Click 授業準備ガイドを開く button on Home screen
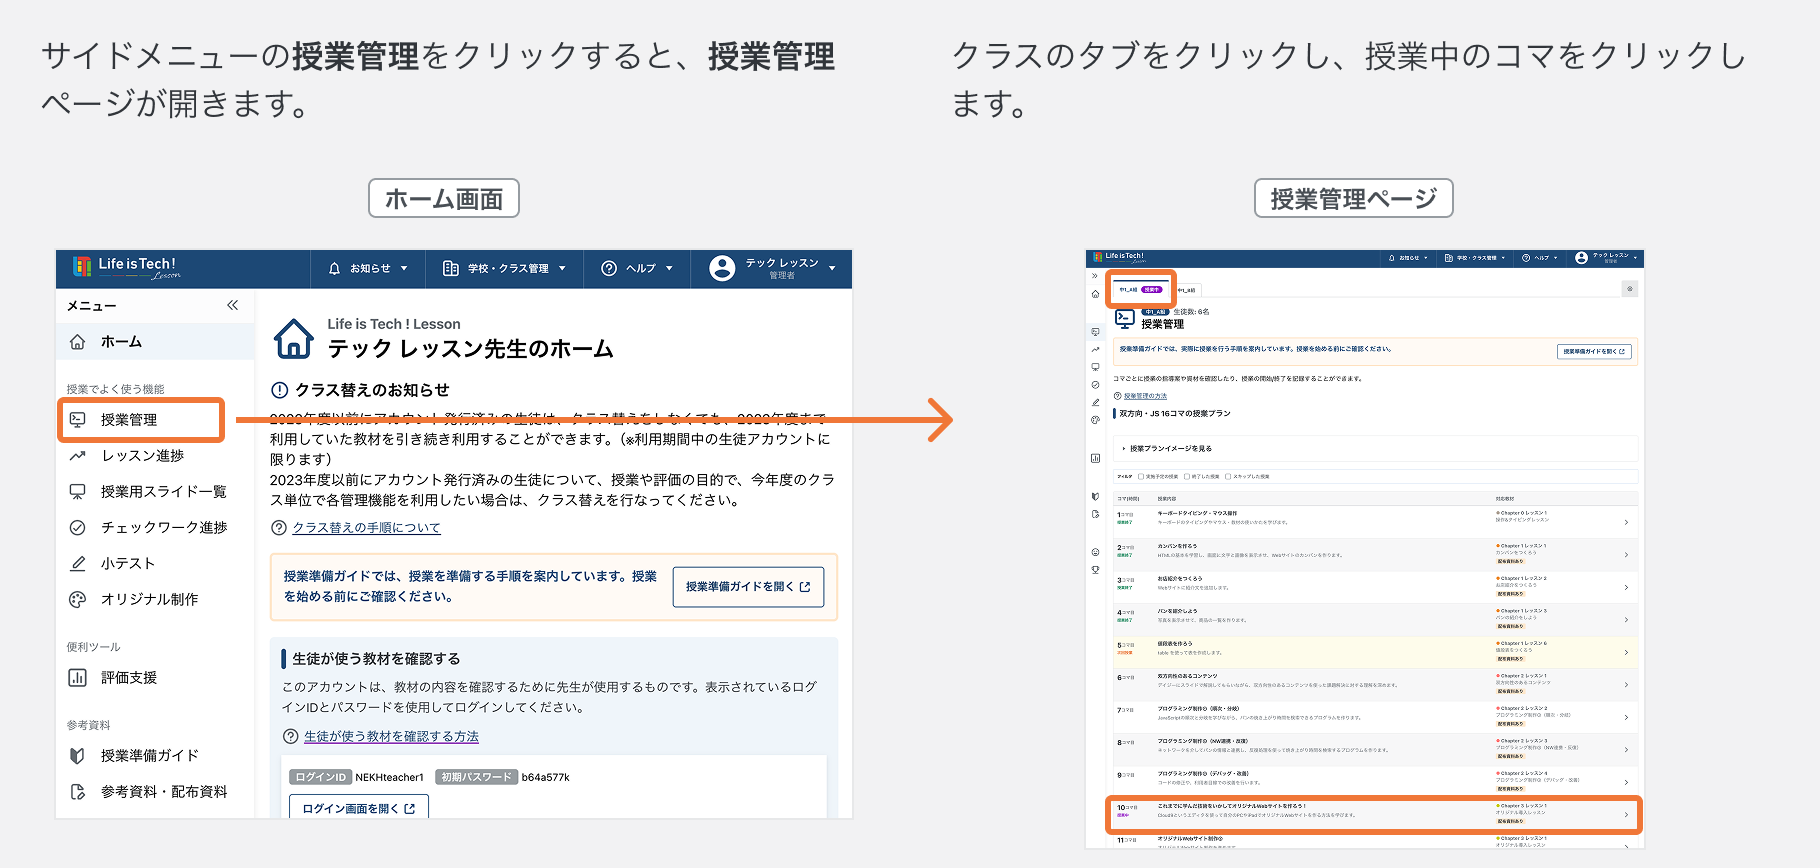1820x868 pixels. (748, 587)
